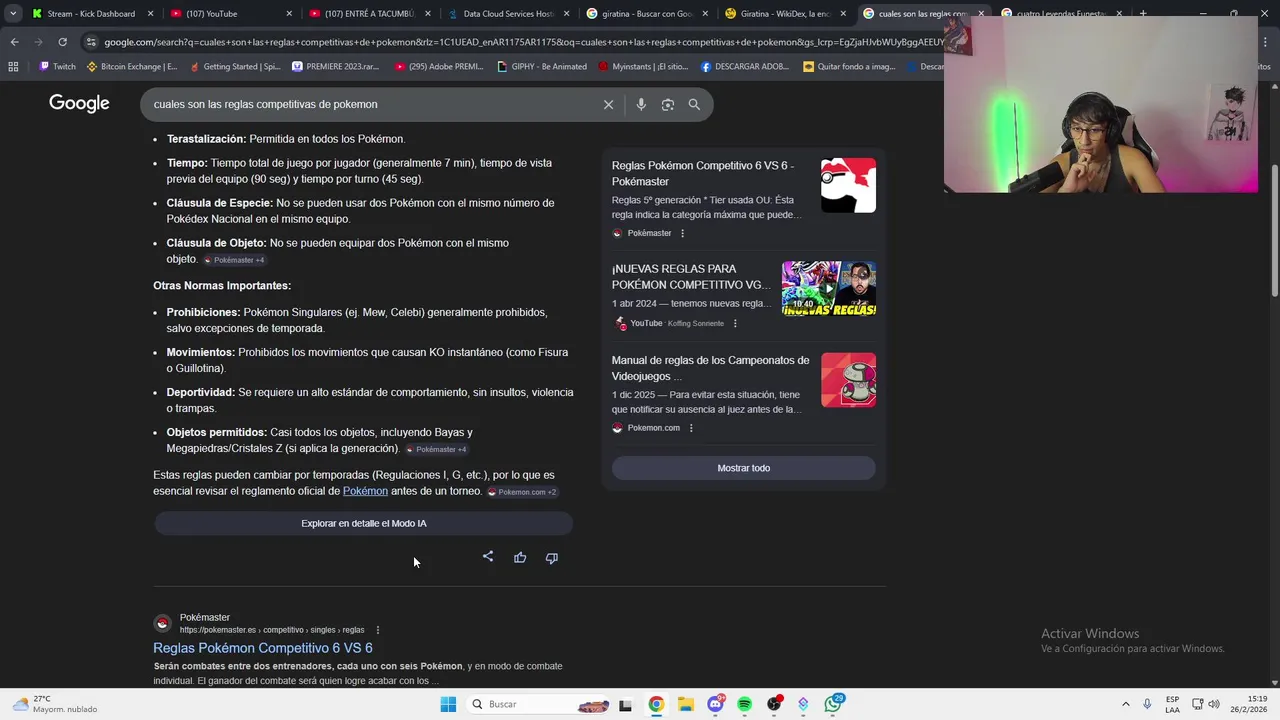Open OBS Studio from taskbar
This screenshot has height=720, width=1280.
774,704
